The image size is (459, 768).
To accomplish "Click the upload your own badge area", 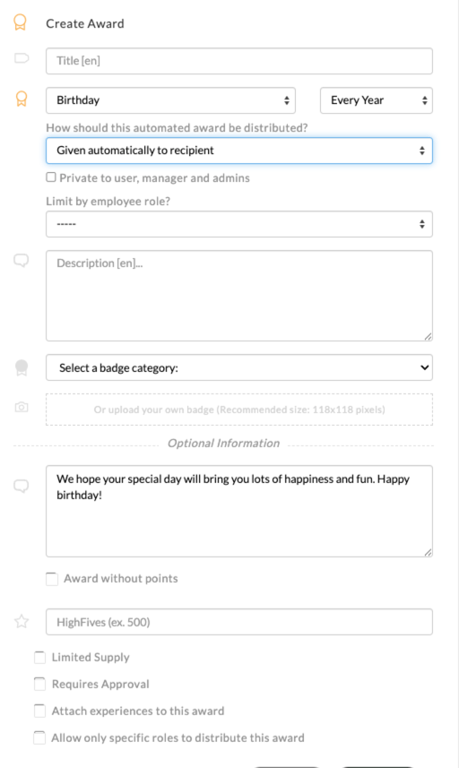I will click(239, 409).
